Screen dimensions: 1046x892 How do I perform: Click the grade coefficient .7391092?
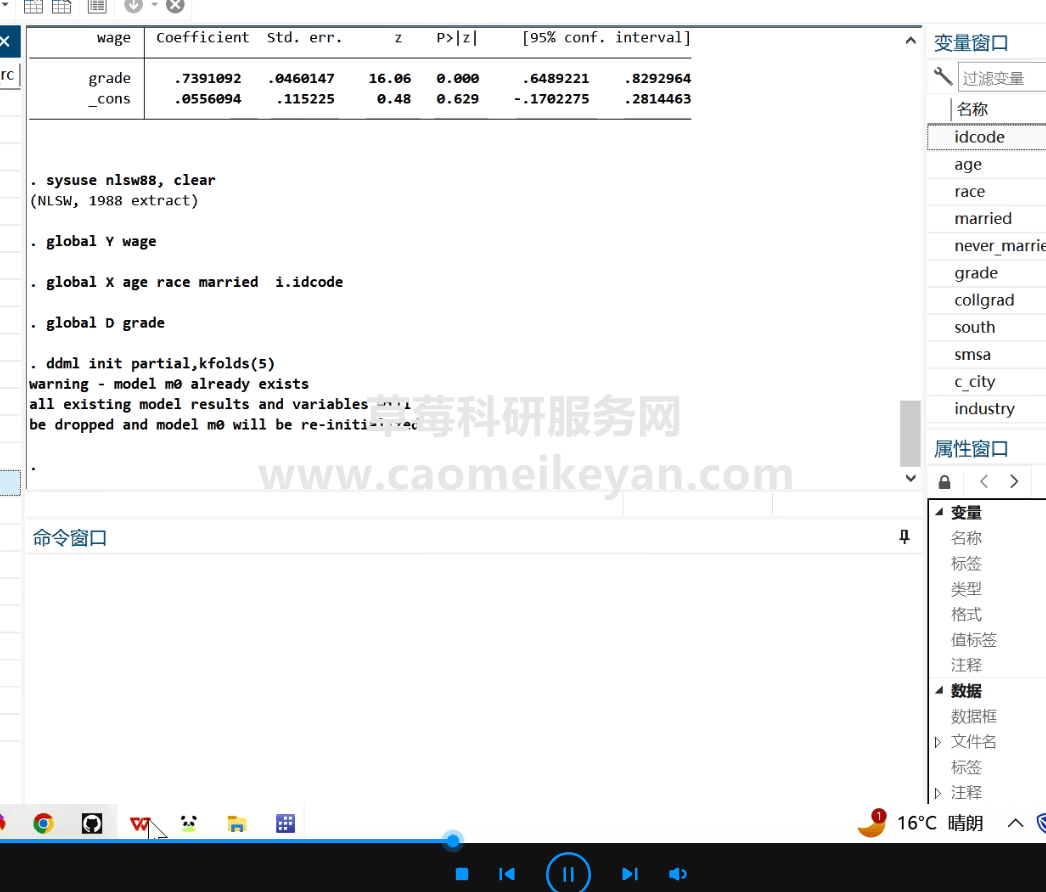[x=207, y=79]
